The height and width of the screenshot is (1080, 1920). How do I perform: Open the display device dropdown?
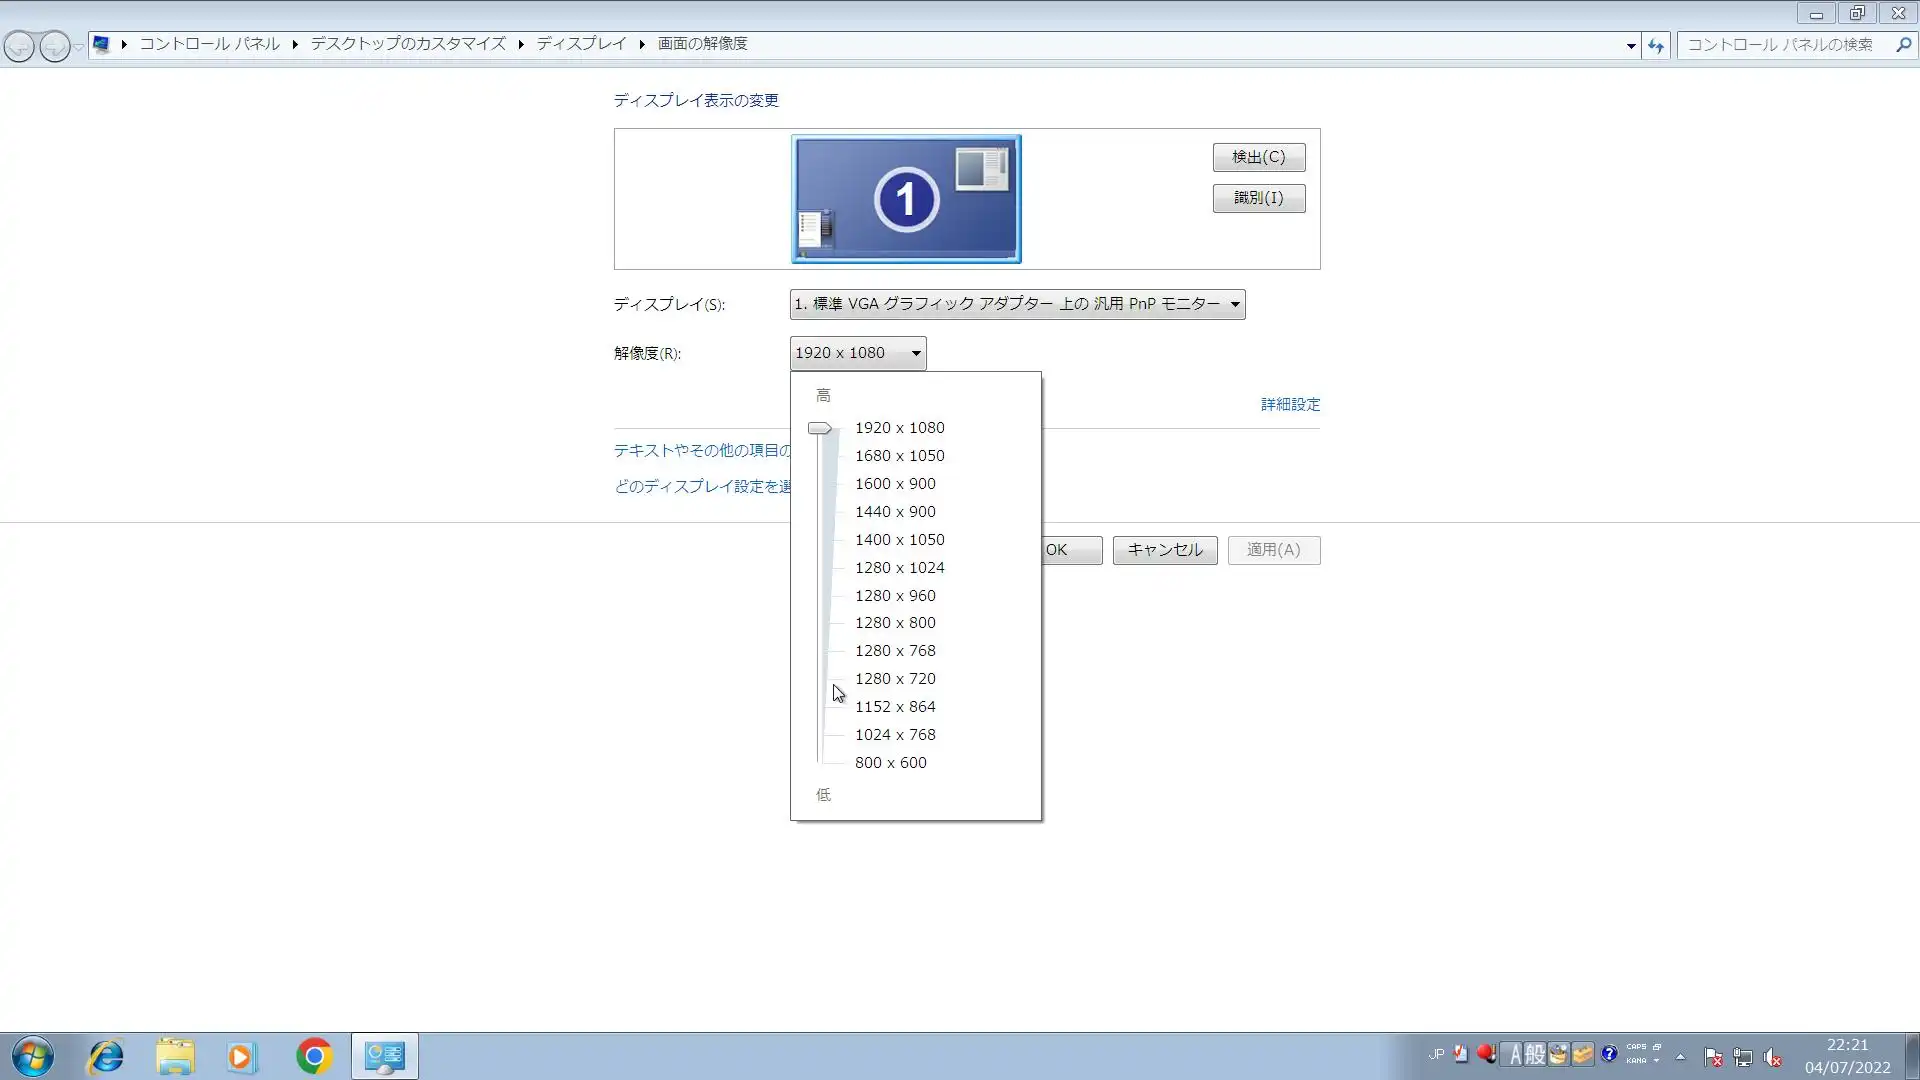coord(1017,304)
